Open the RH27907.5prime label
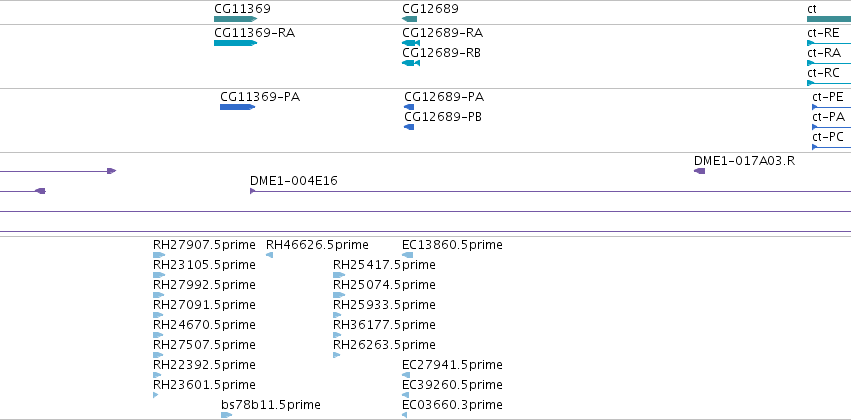 [x=204, y=245]
